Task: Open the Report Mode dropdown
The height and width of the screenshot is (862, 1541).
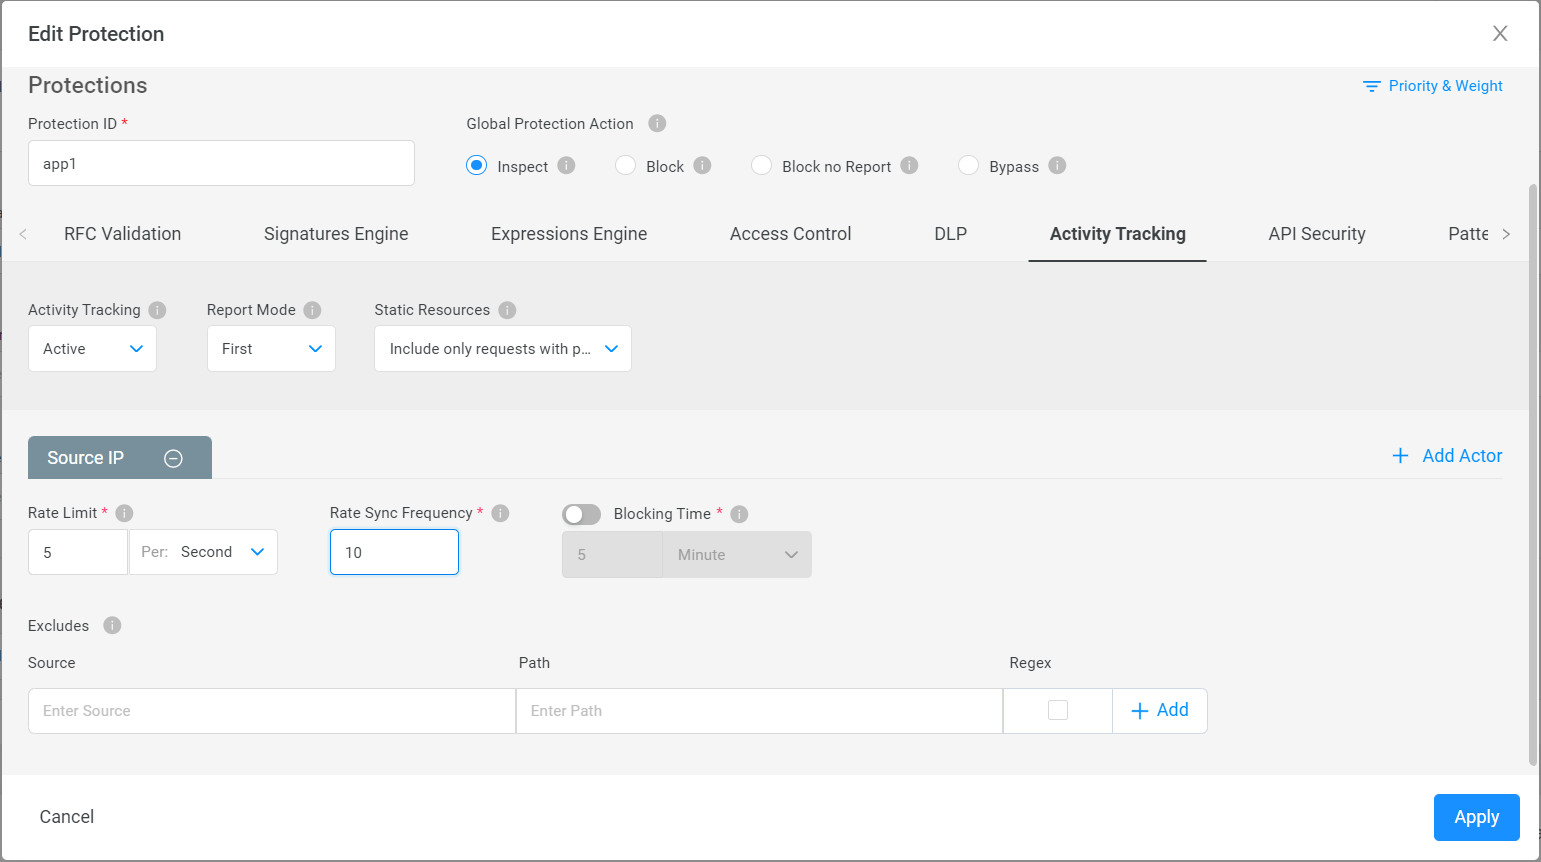Action: pos(271,349)
